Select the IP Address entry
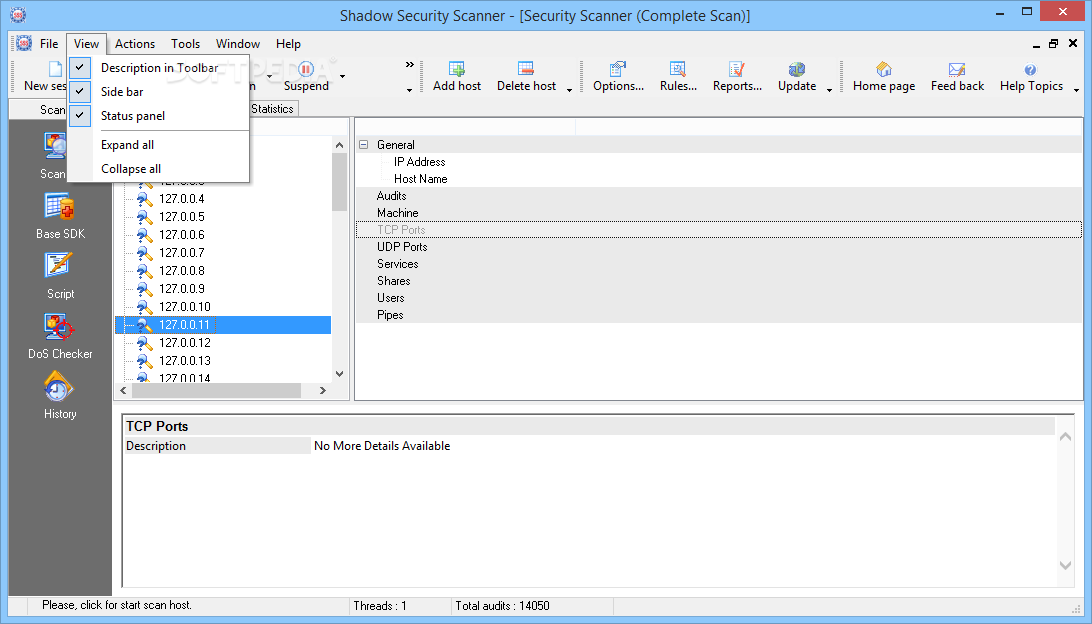Viewport: 1092px width, 624px height. tap(419, 162)
